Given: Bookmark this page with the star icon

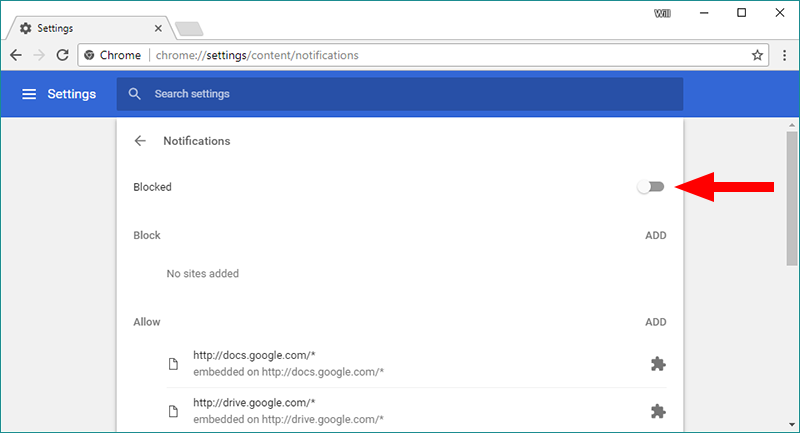Looking at the screenshot, I should pyautogui.click(x=757, y=55).
